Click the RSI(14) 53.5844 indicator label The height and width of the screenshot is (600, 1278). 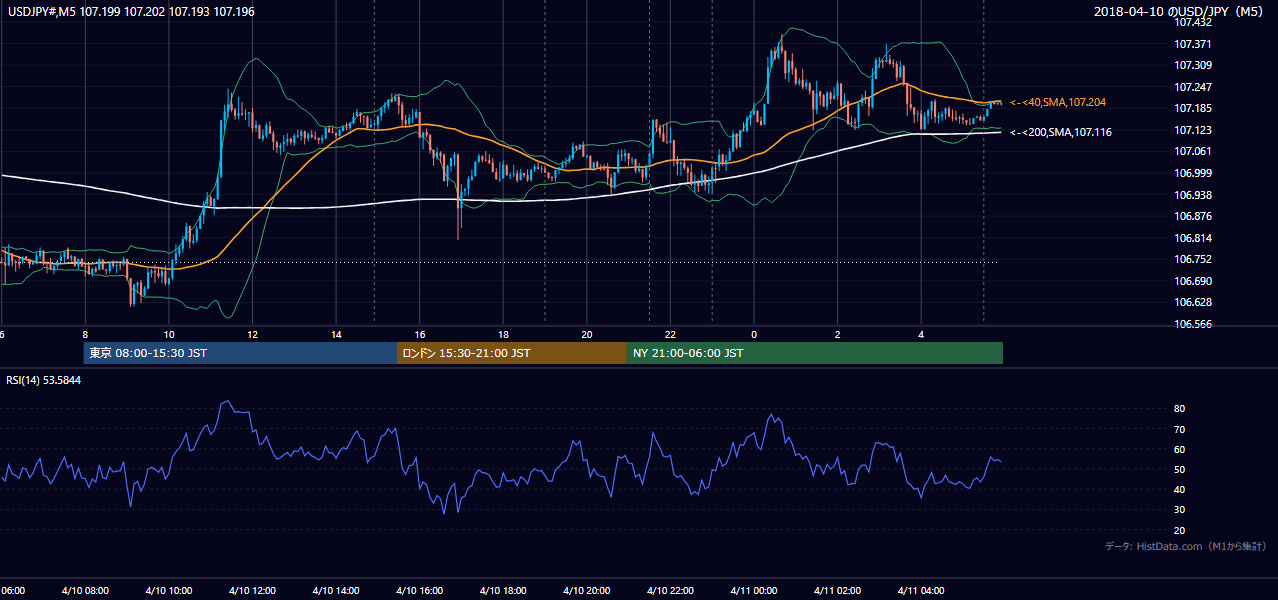[x=44, y=380]
